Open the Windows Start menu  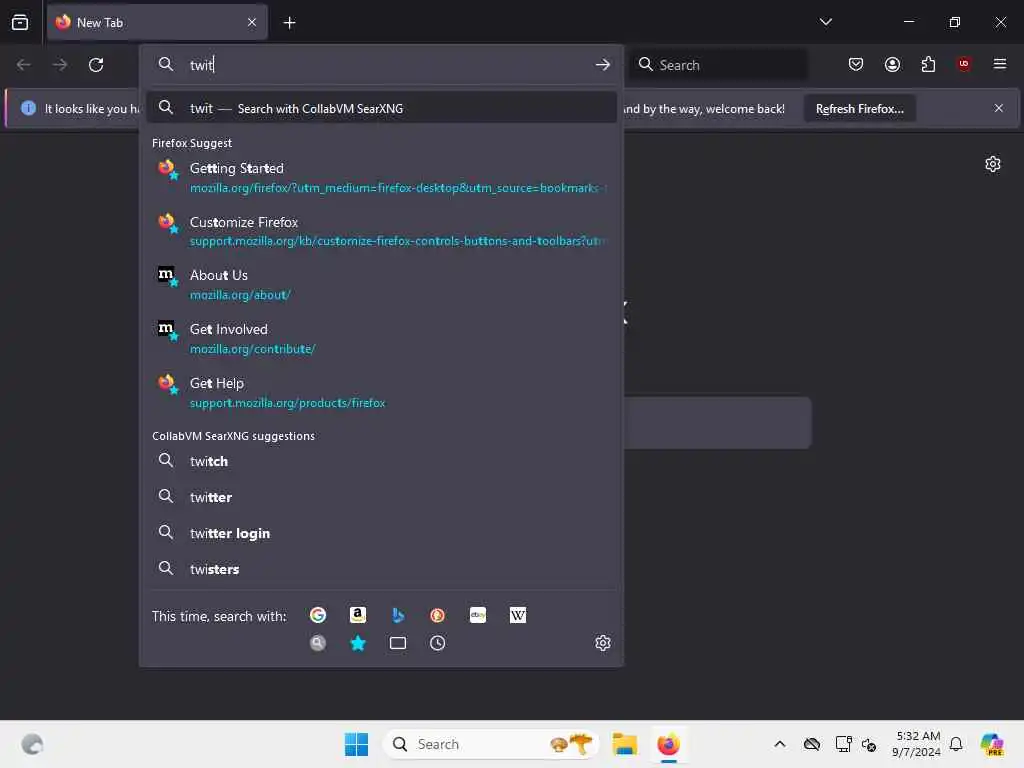coord(356,744)
